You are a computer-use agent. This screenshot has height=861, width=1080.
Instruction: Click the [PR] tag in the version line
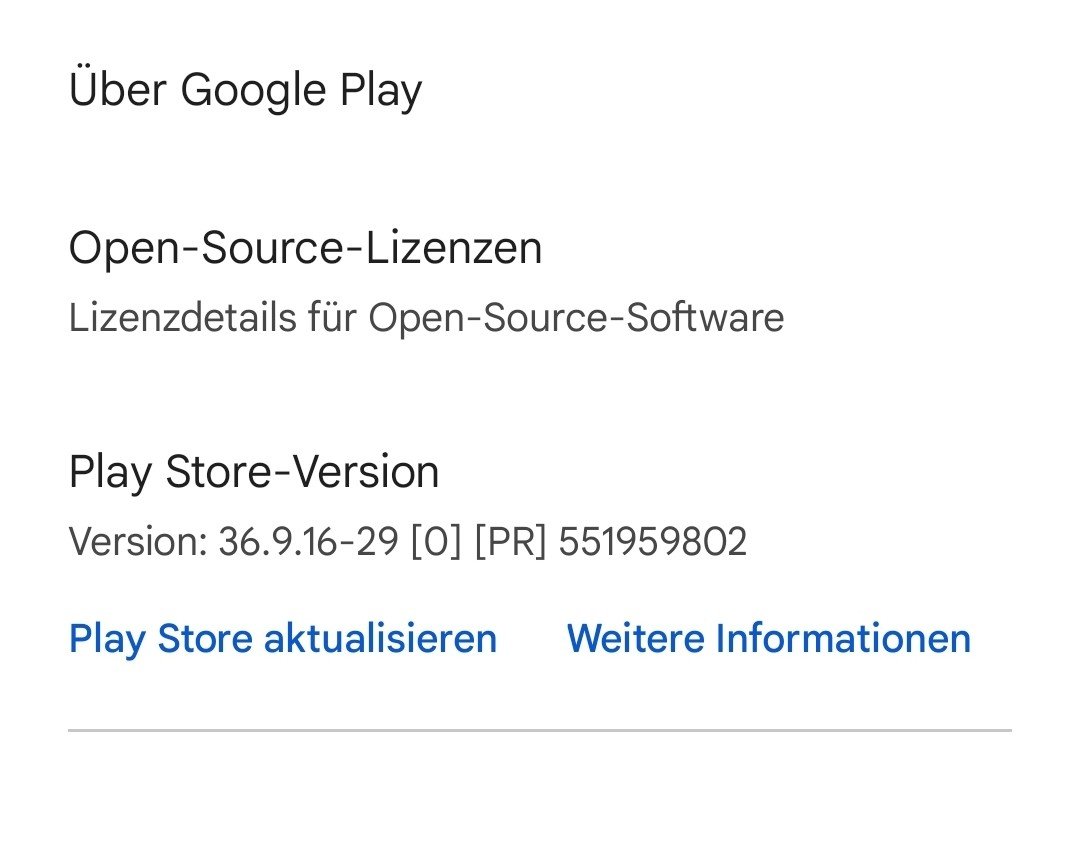[510, 542]
